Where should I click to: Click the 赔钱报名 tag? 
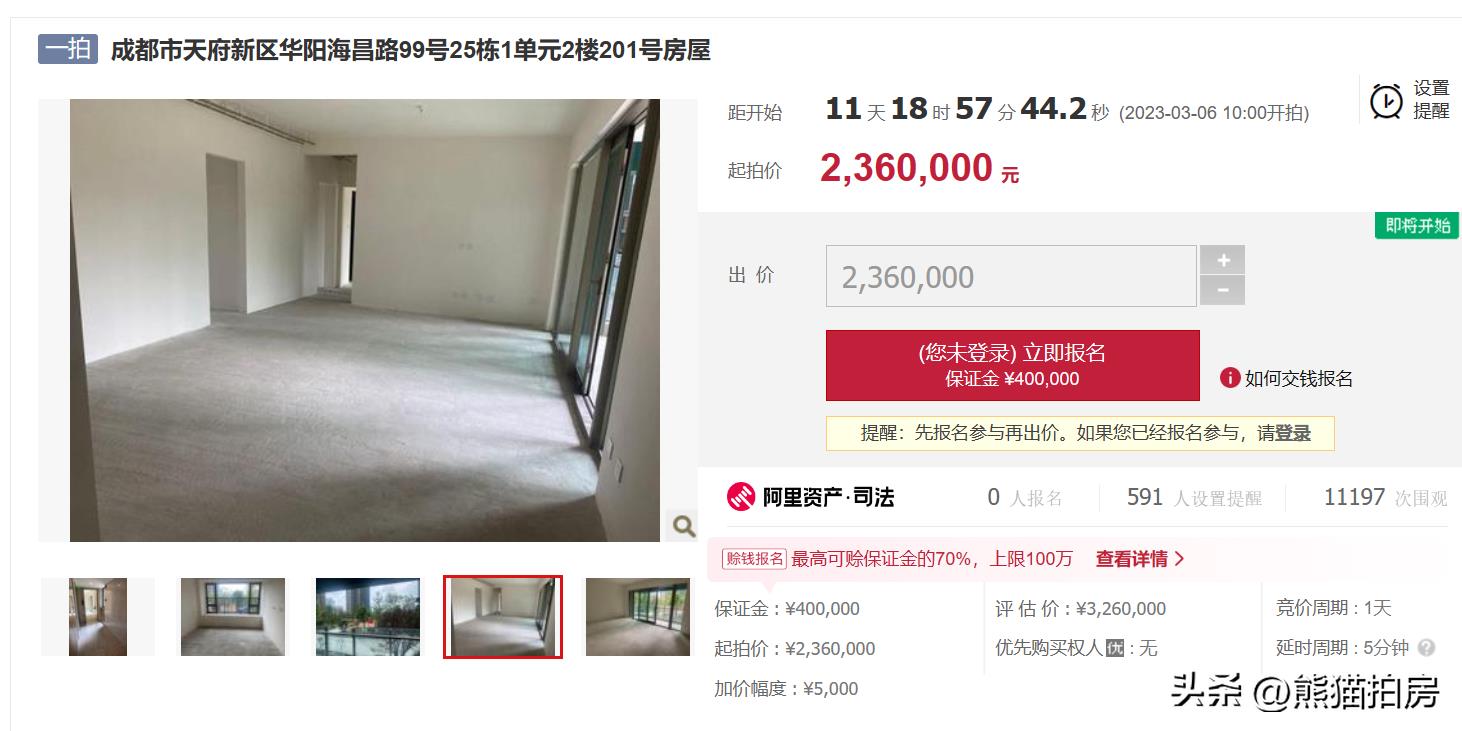754,559
